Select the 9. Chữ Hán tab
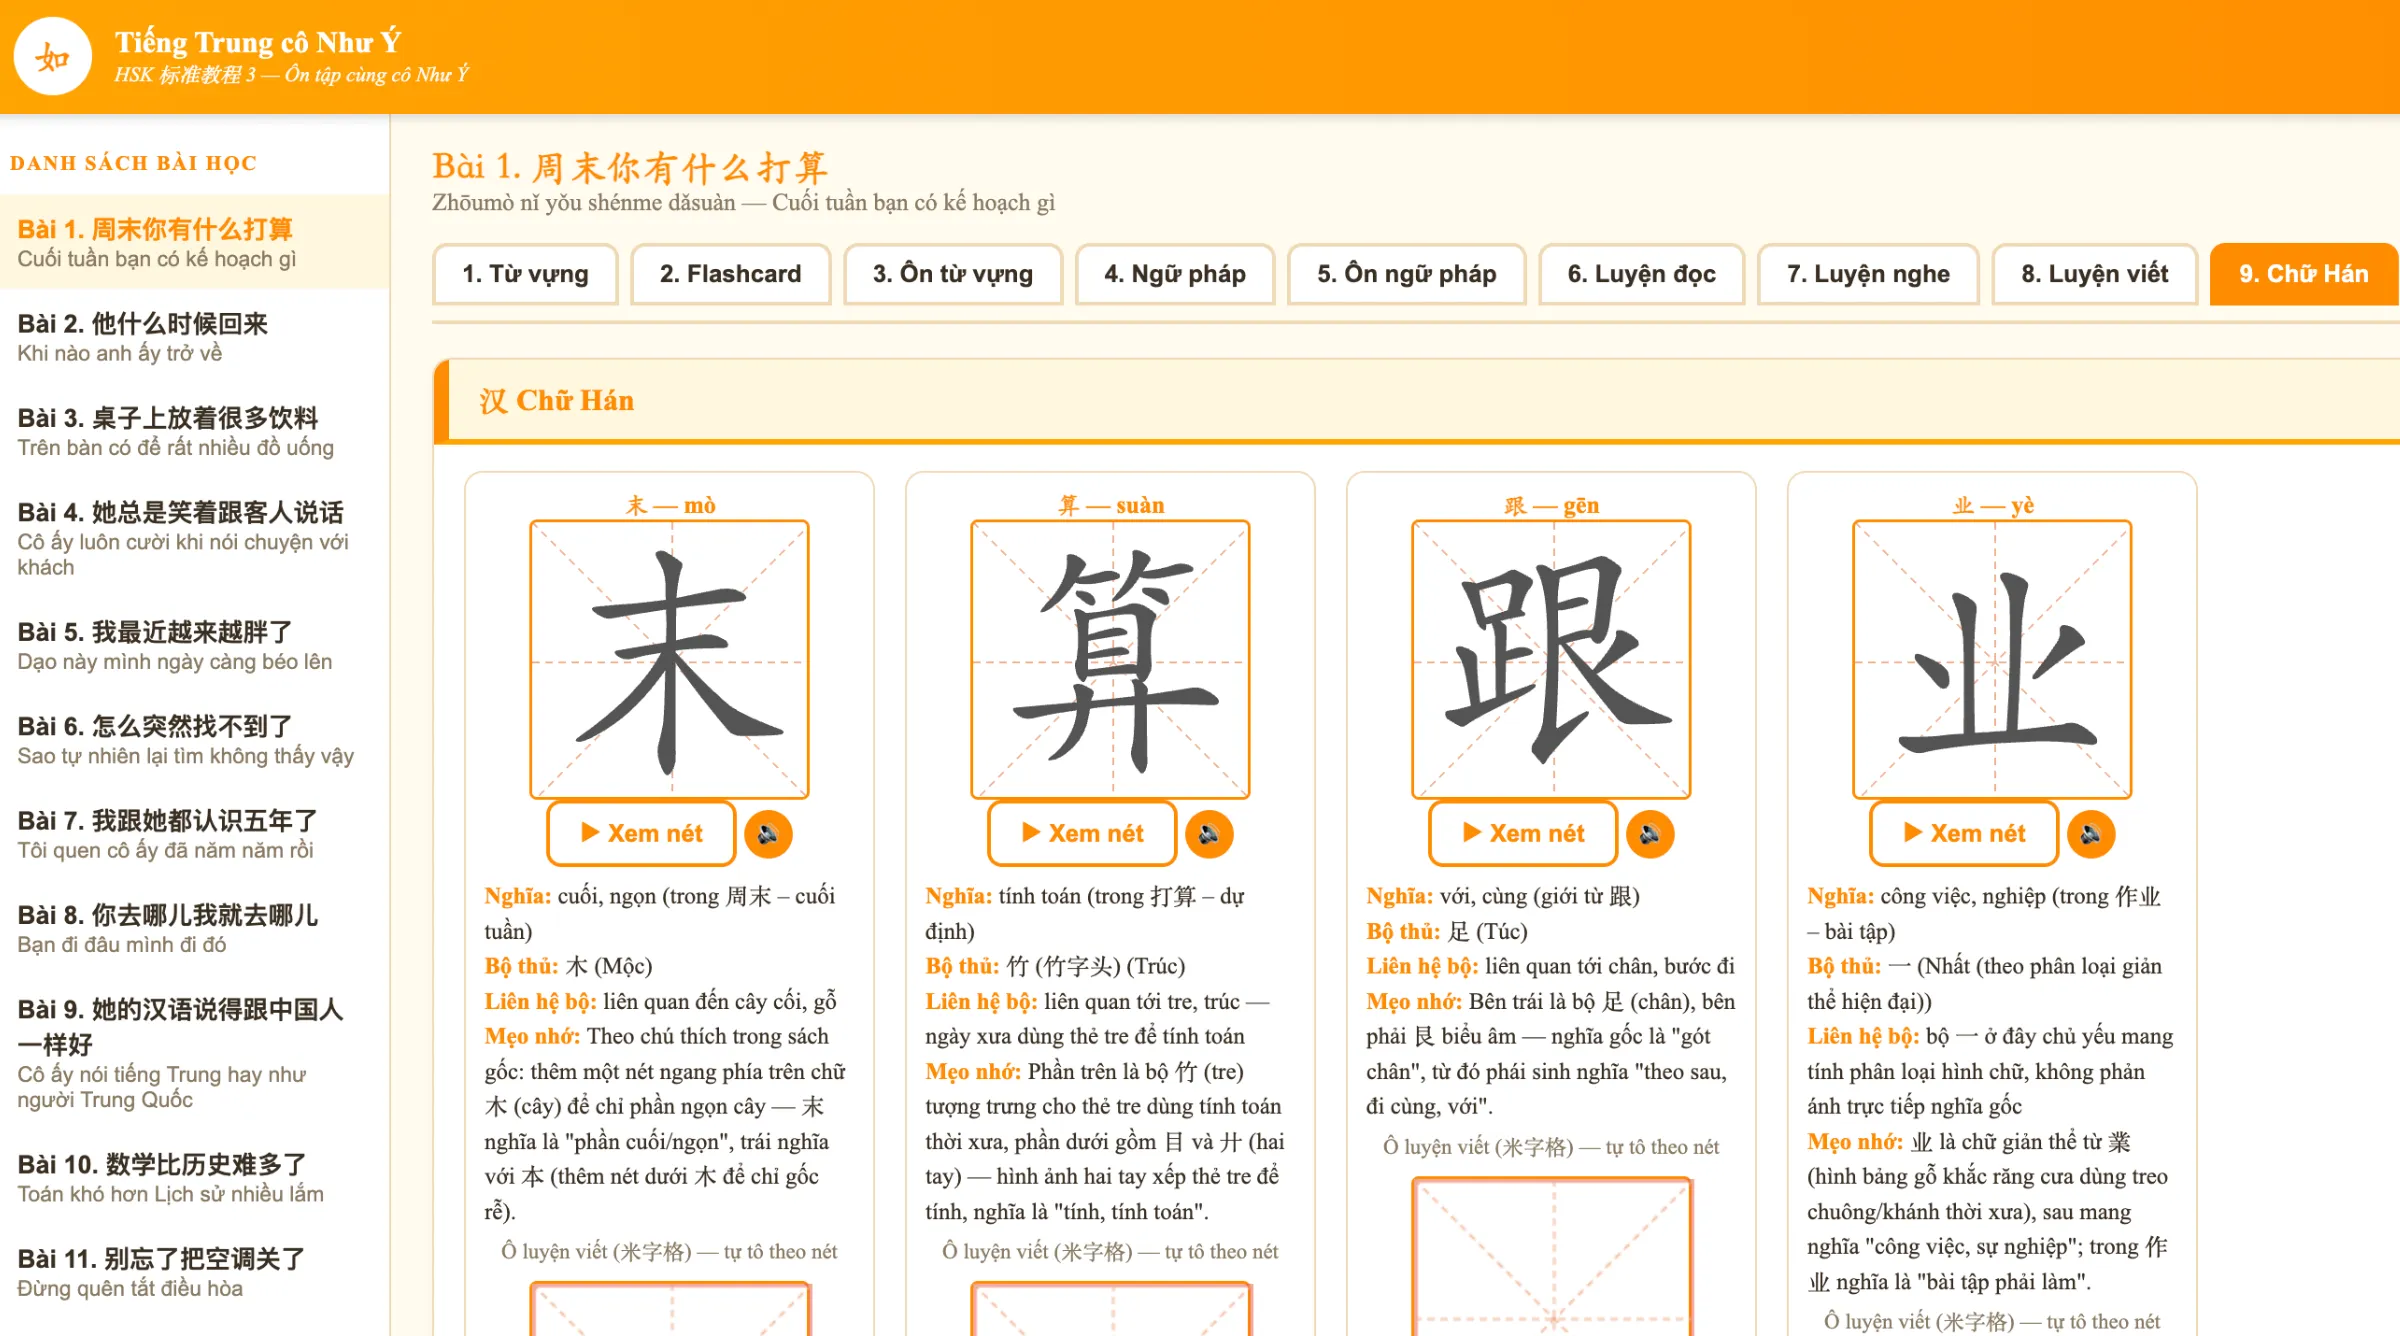Viewport: 2400px width, 1336px height. pyautogui.click(x=2304, y=274)
